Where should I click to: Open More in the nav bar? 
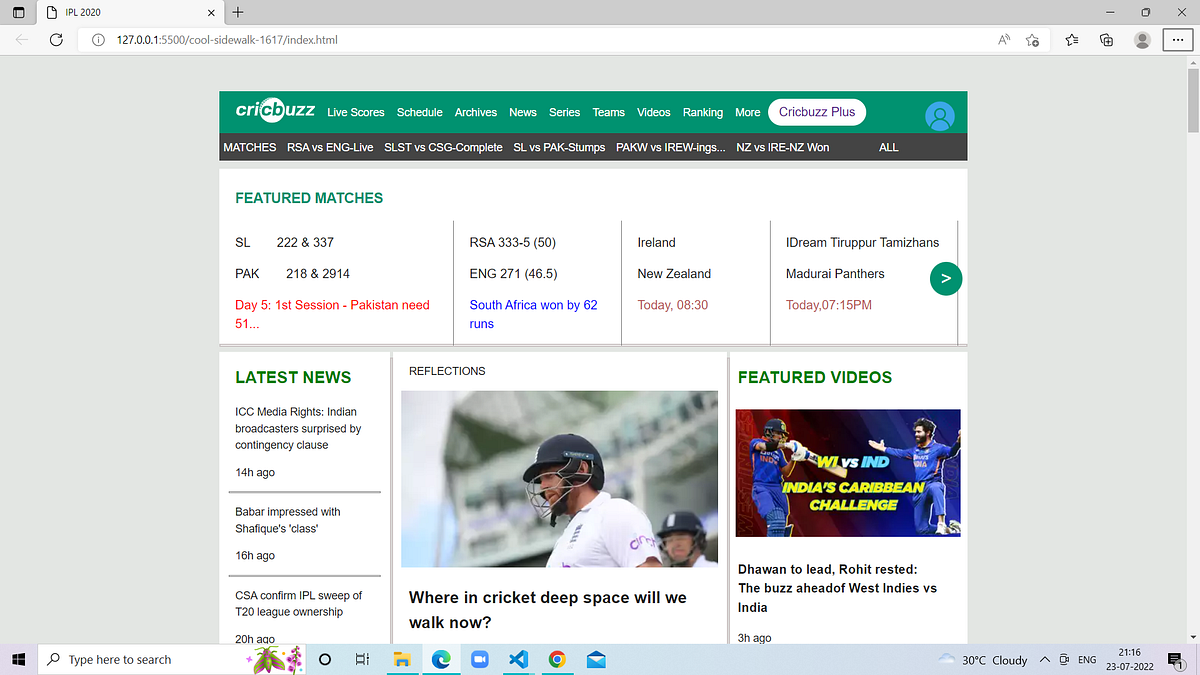pos(748,112)
